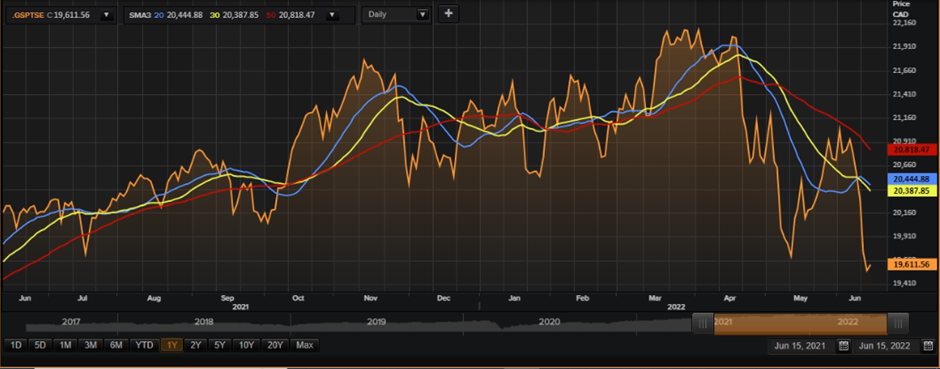
Task: Select the 1D time range
Action: pos(16,345)
